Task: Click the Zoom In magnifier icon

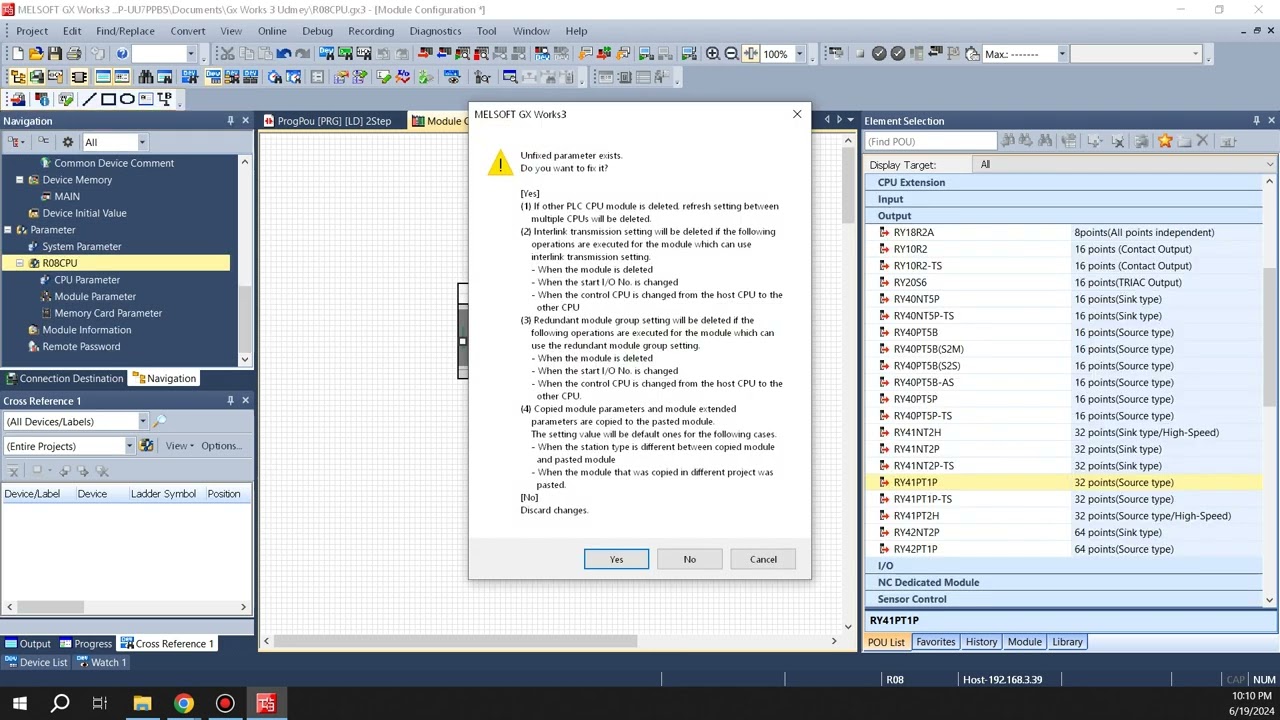Action: pos(713,54)
